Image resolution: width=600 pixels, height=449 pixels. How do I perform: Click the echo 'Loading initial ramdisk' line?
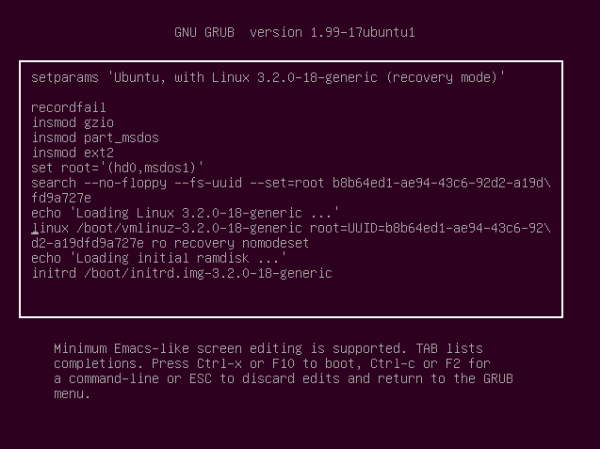159,258
